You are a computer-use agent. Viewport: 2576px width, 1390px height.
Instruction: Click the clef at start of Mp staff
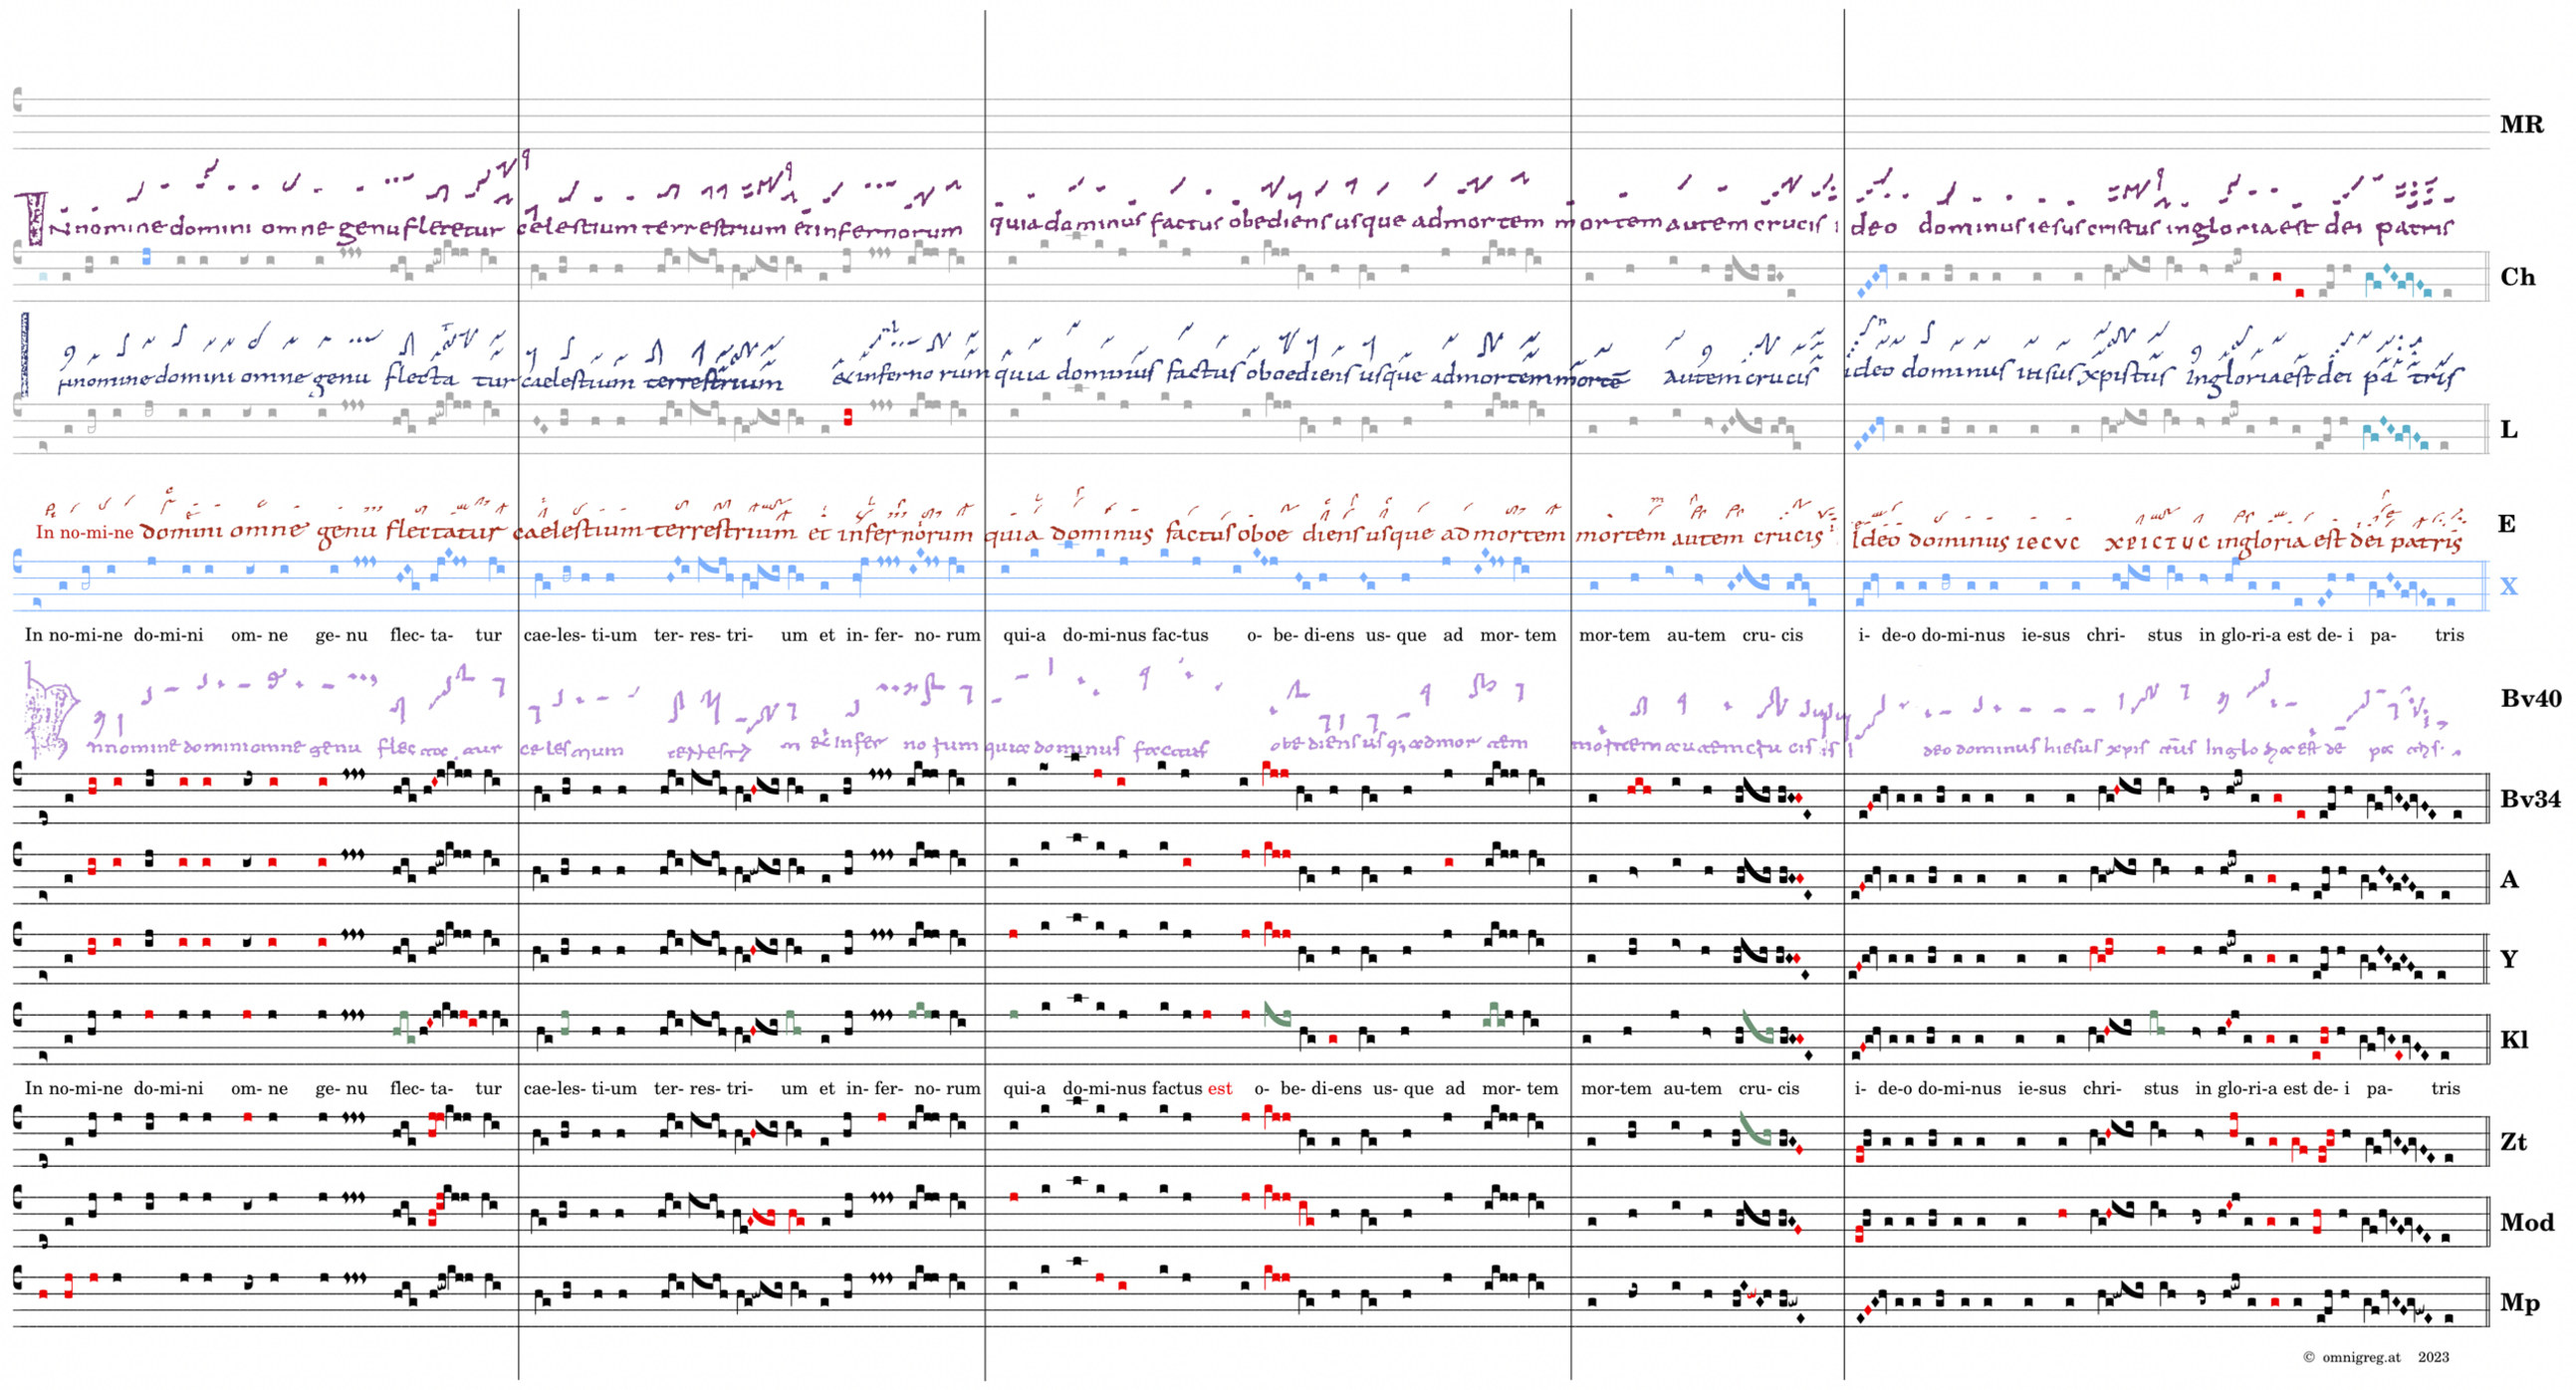click(x=17, y=1277)
